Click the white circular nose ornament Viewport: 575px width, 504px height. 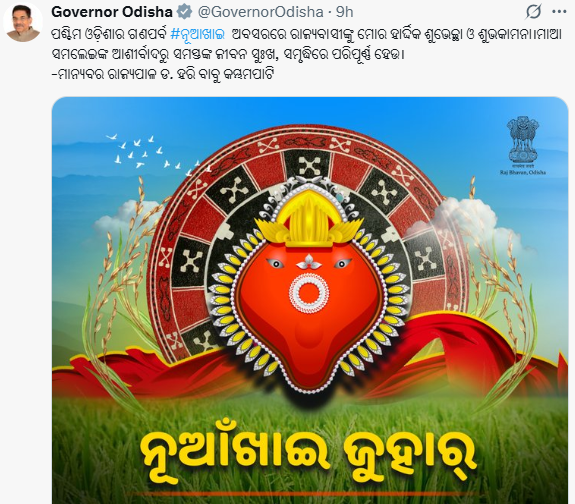click(309, 293)
